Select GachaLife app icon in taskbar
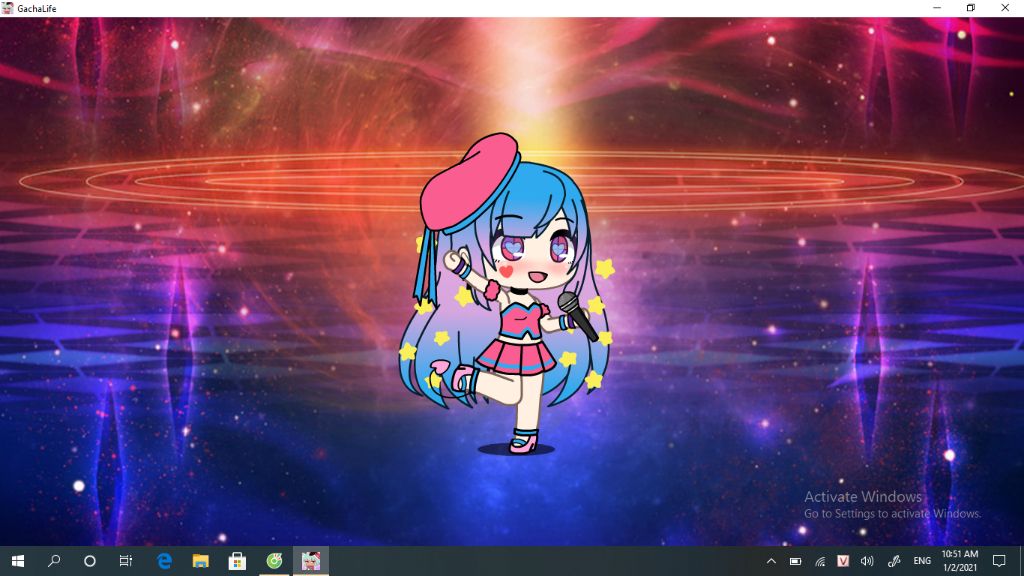1024x576 pixels. 311,561
